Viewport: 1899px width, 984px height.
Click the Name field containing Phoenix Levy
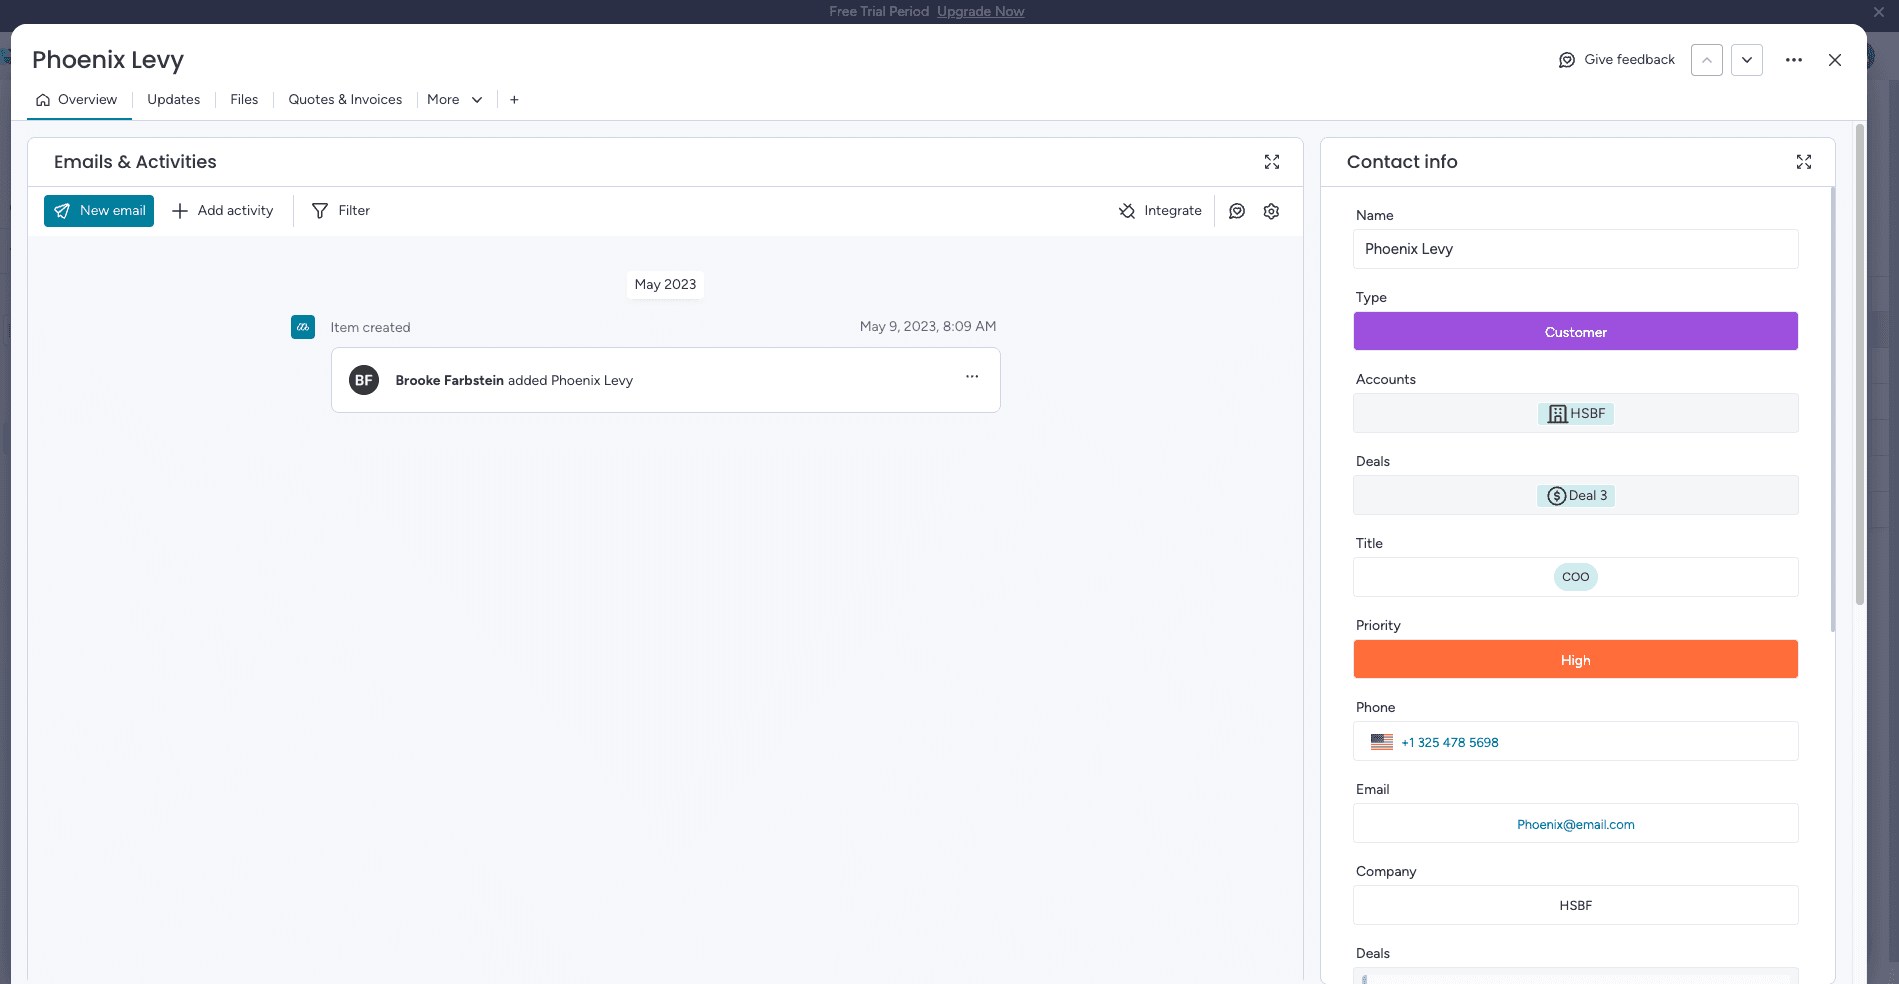click(x=1575, y=249)
